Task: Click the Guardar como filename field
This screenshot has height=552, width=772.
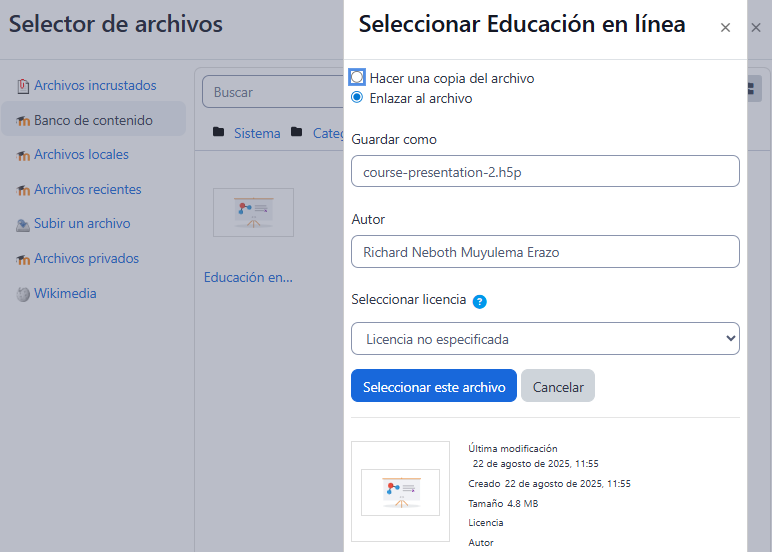Action: coord(545,172)
